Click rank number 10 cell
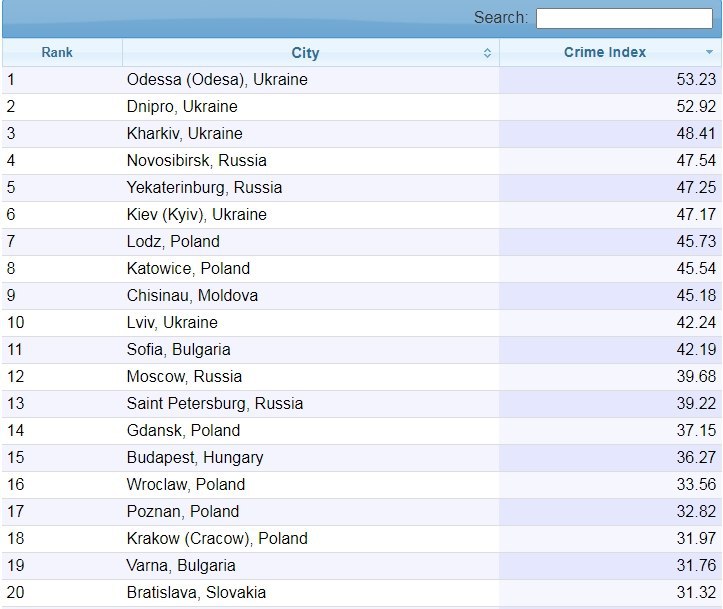This screenshot has height=609, width=723. [x=62, y=323]
